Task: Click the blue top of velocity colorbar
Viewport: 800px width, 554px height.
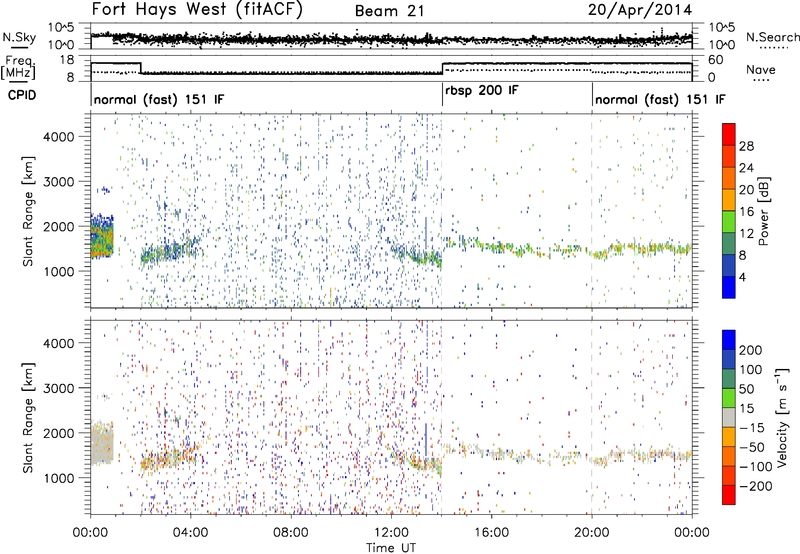Action: 729,340
